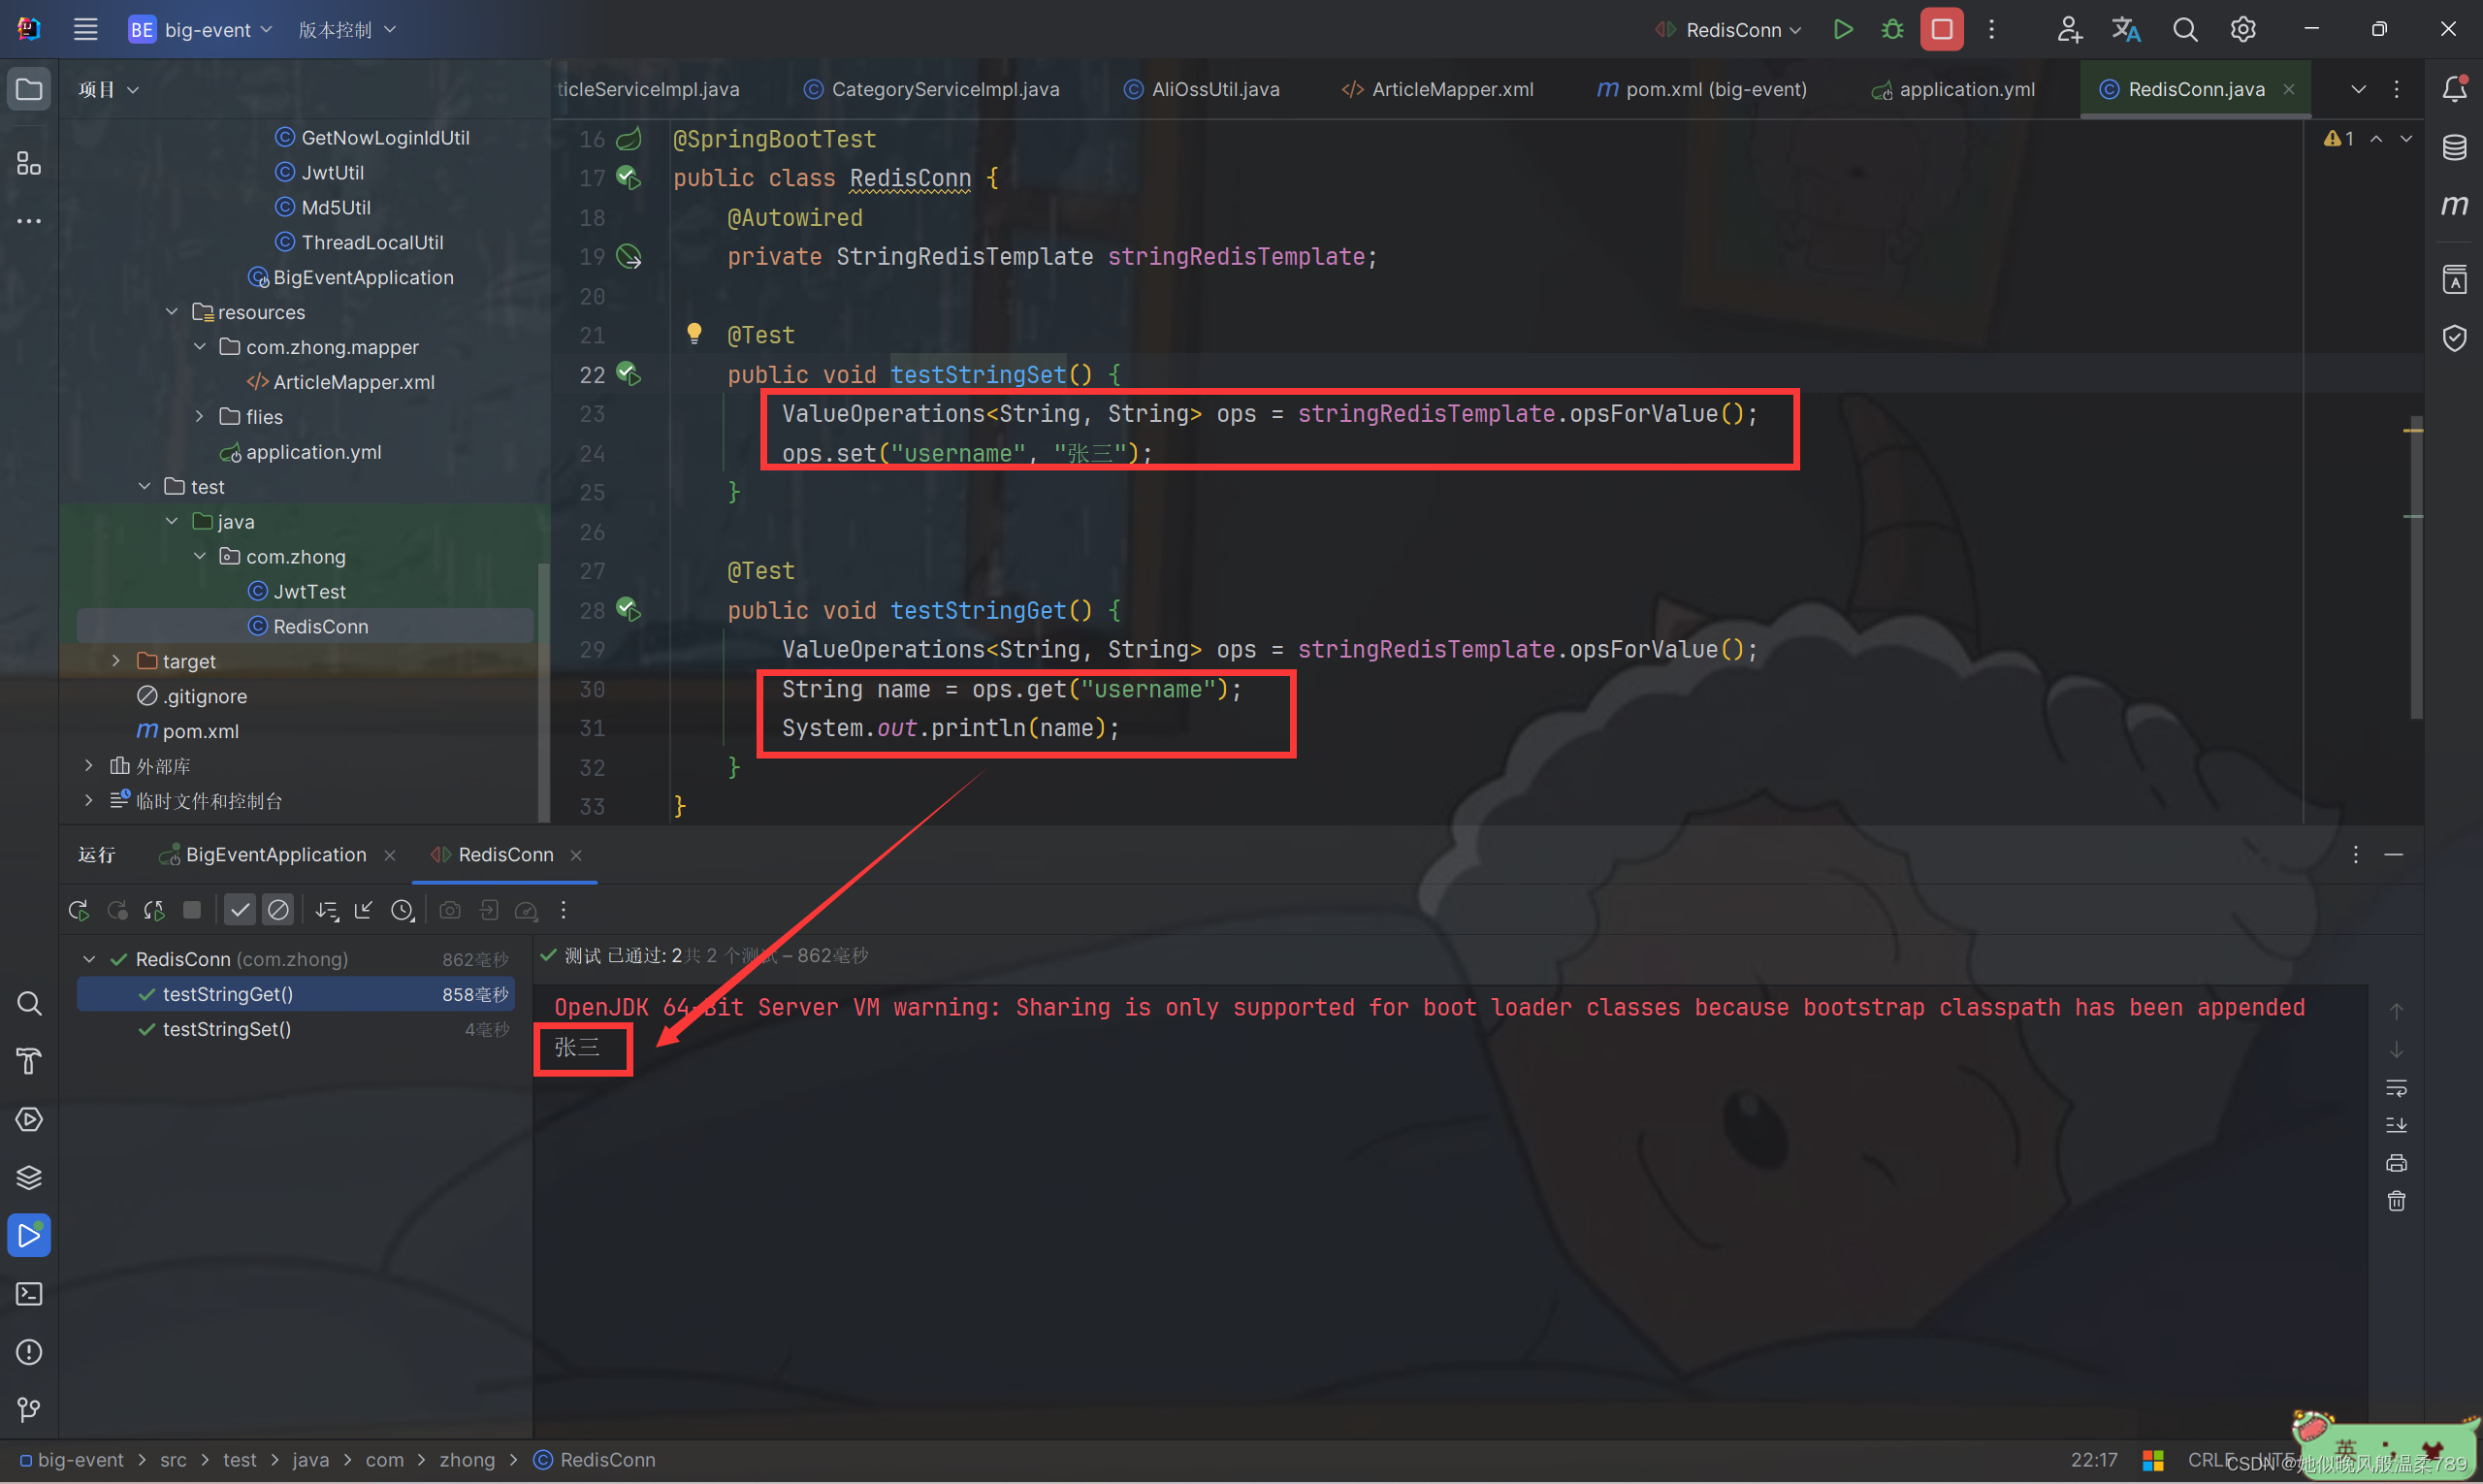Toggle scroll to end of console
The width and height of the screenshot is (2483, 1484).
point(2396,1125)
